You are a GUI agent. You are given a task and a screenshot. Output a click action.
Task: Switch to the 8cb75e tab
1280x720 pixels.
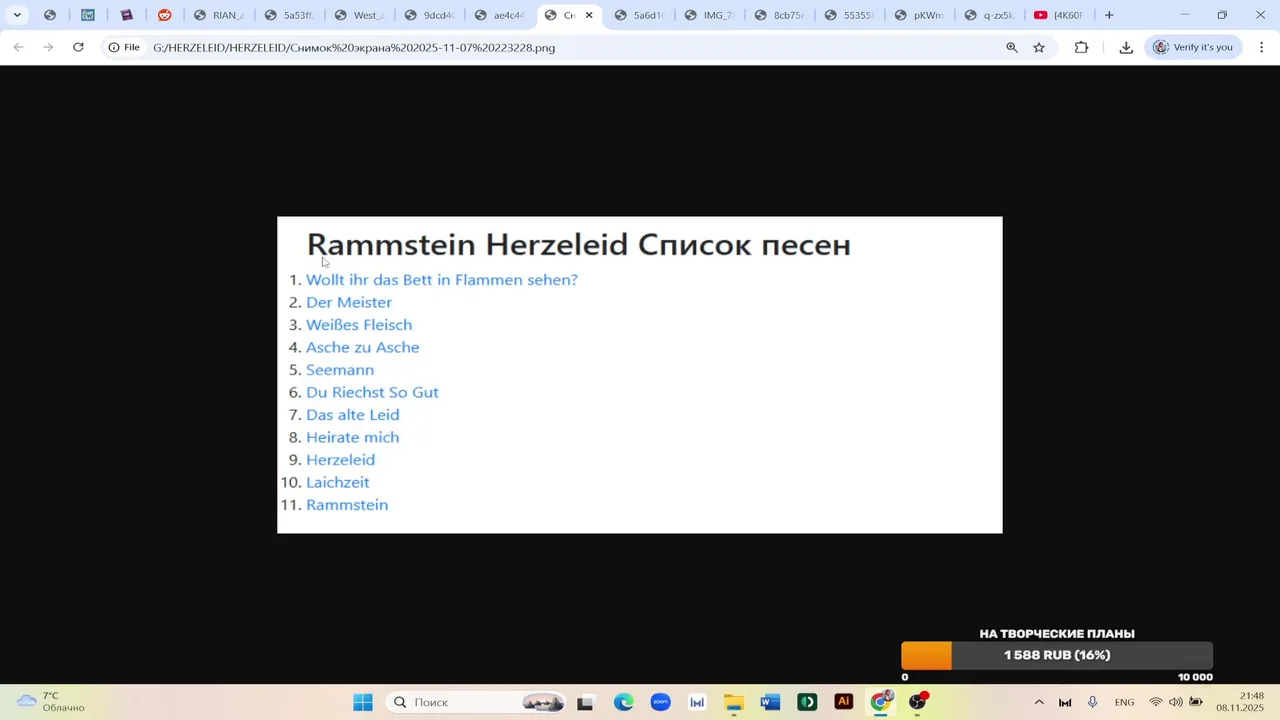[x=779, y=15]
